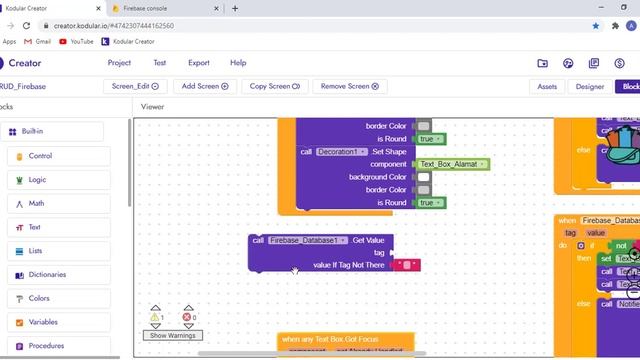Click the Show Warnings button
The image size is (640, 360).
click(x=173, y=336)
